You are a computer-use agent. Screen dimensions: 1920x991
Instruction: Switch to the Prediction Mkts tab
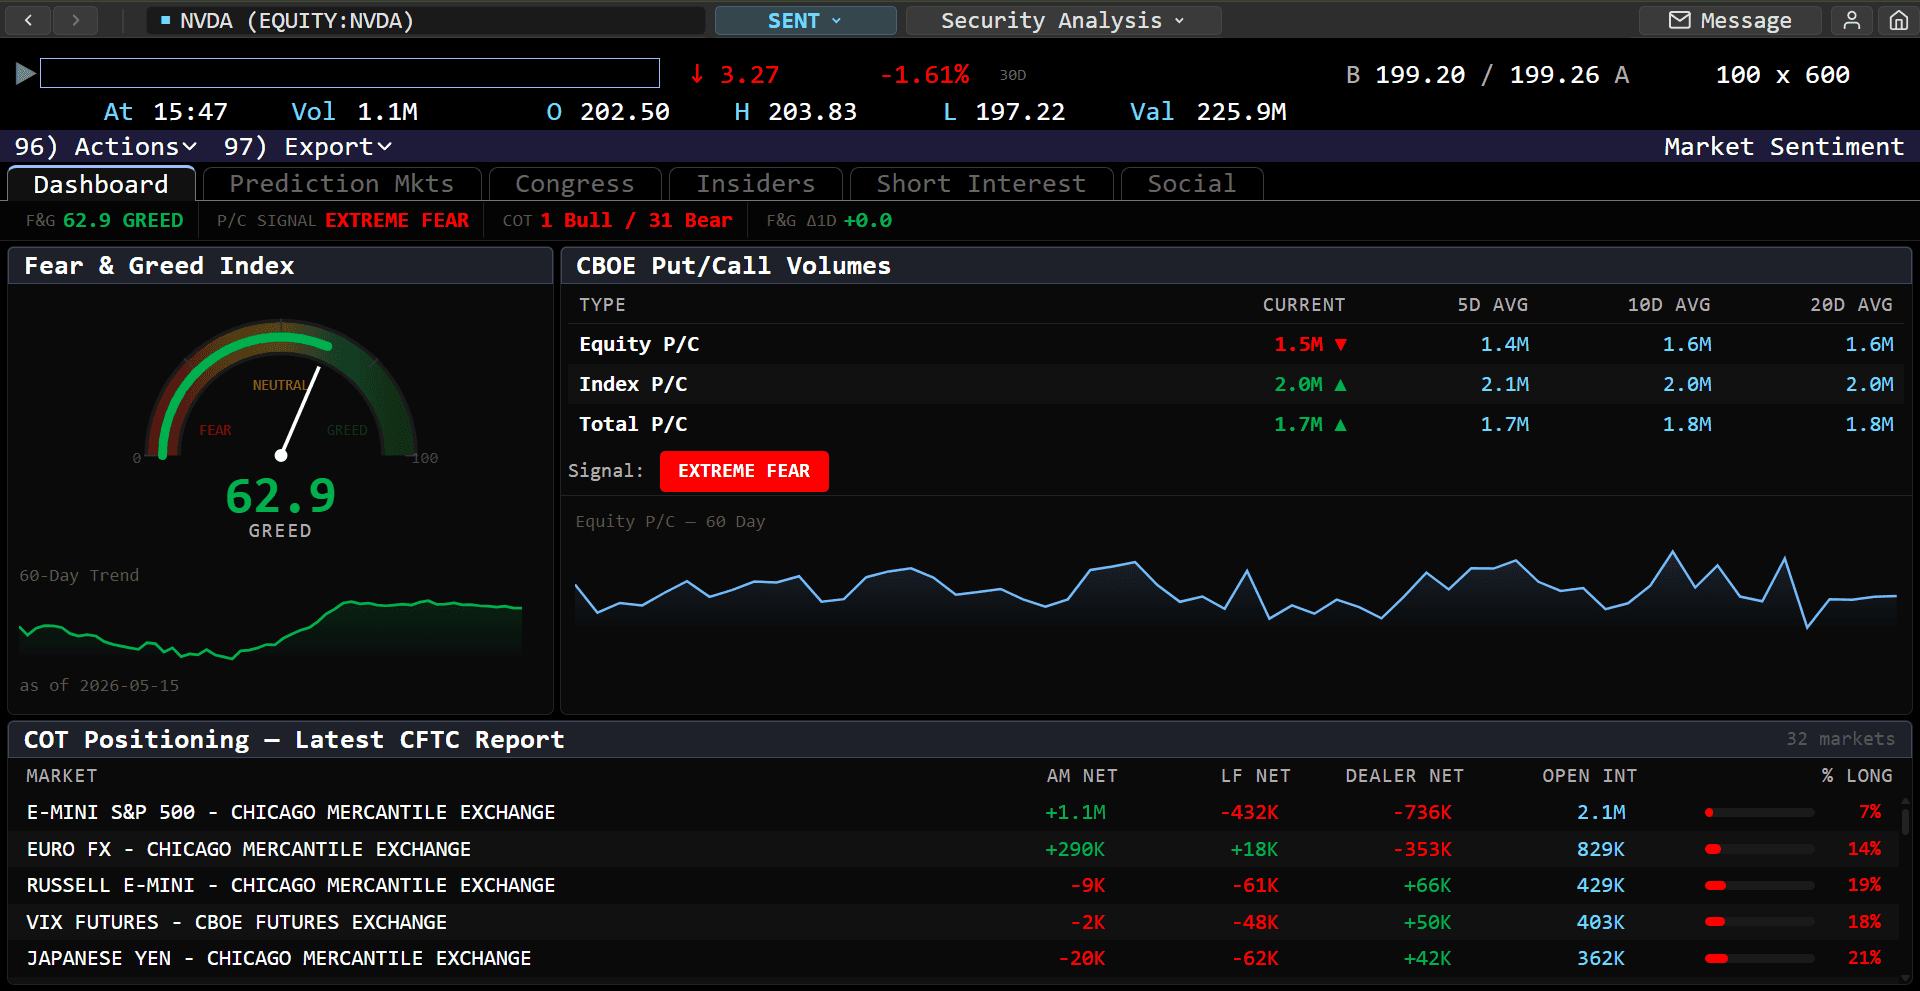click(342, 184)
